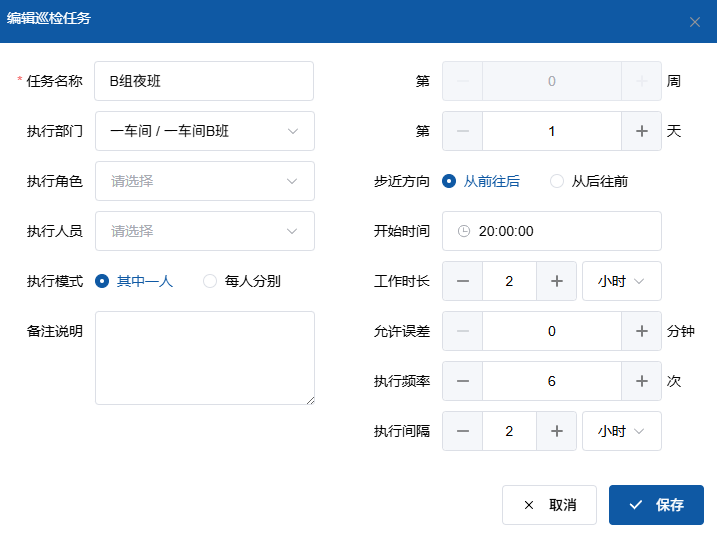Screen dimensions: 717x536
Task: Open the 工作时长 unit dropdown (小时)
Action: click(621, 281)
